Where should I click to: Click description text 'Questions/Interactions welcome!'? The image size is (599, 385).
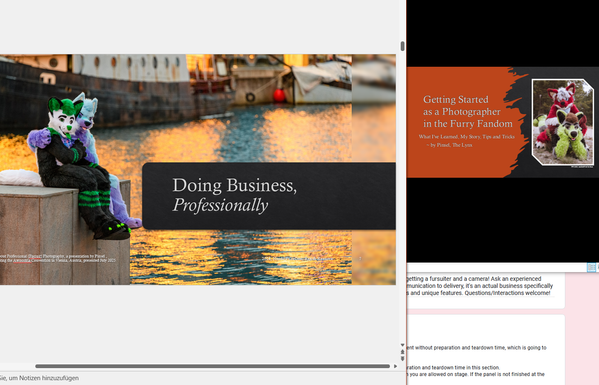coord(507,293)
